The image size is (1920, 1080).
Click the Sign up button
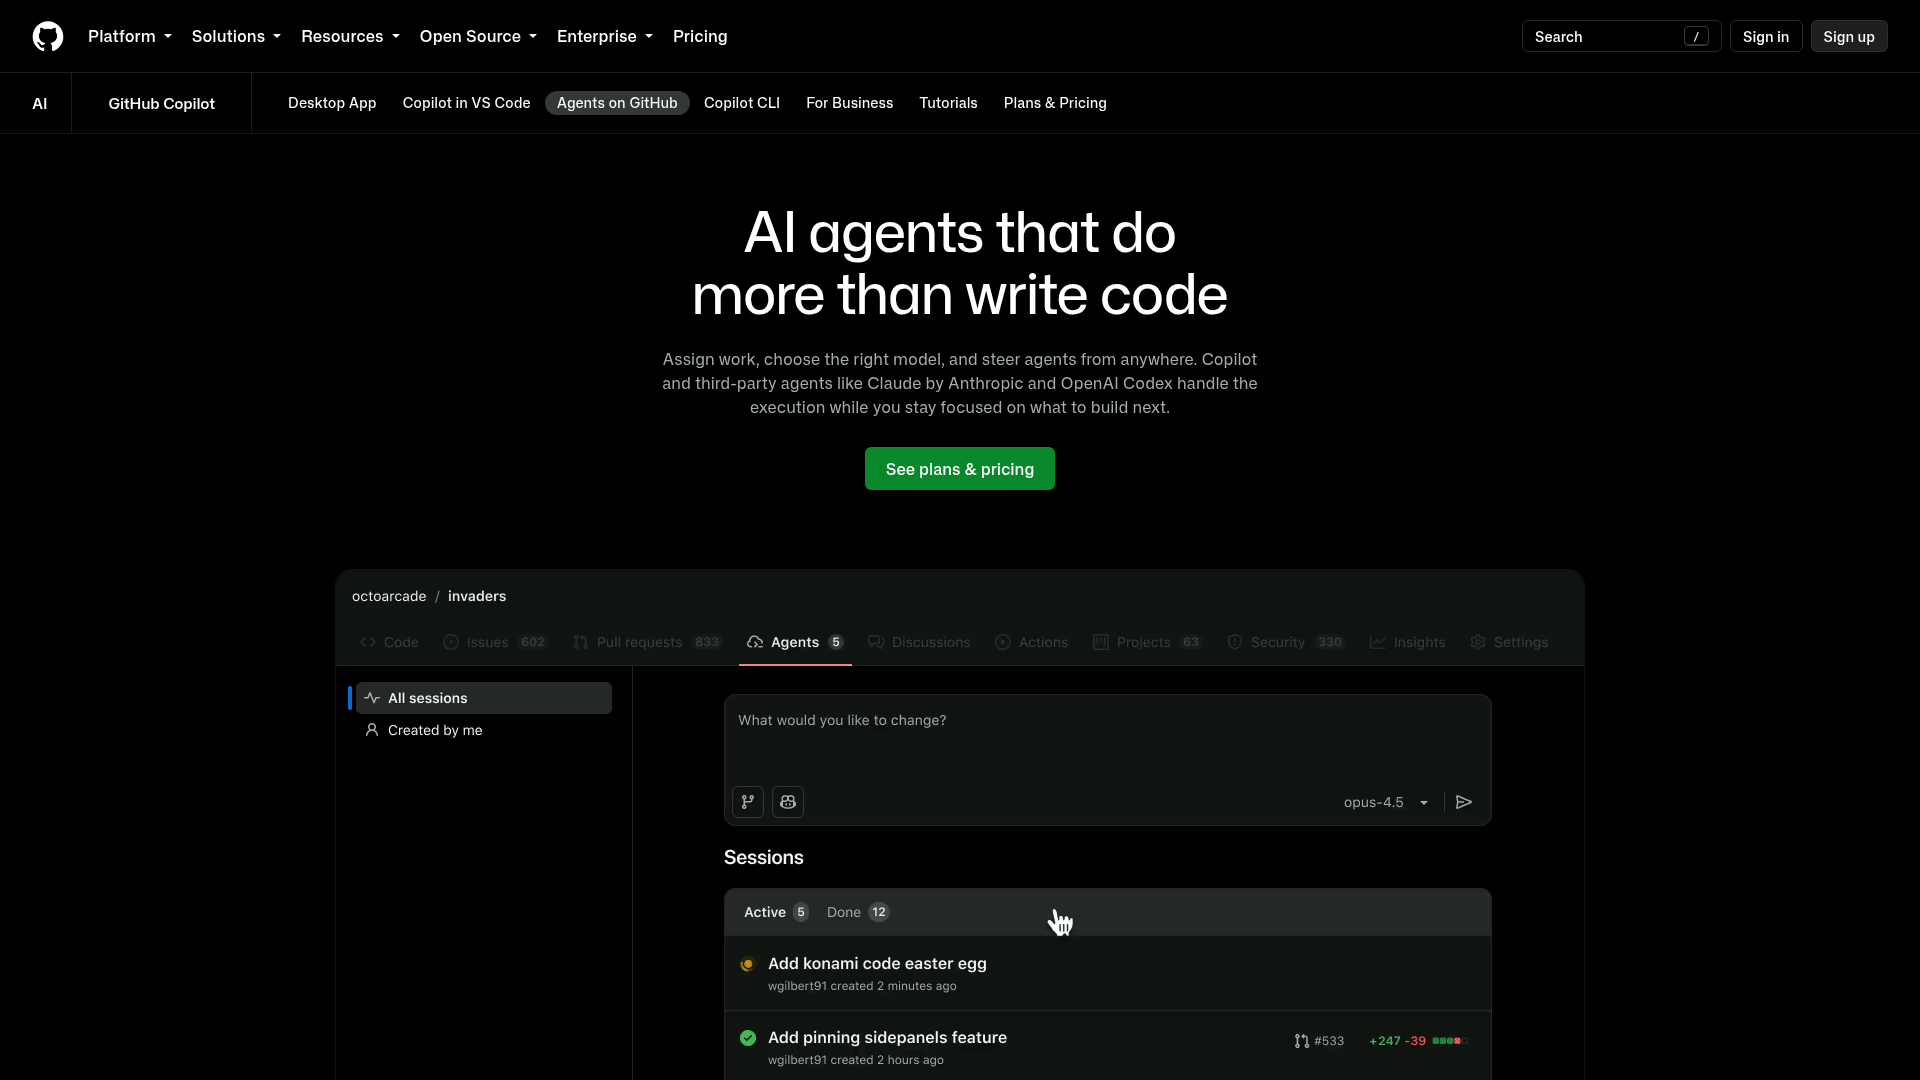point(1849,36)
